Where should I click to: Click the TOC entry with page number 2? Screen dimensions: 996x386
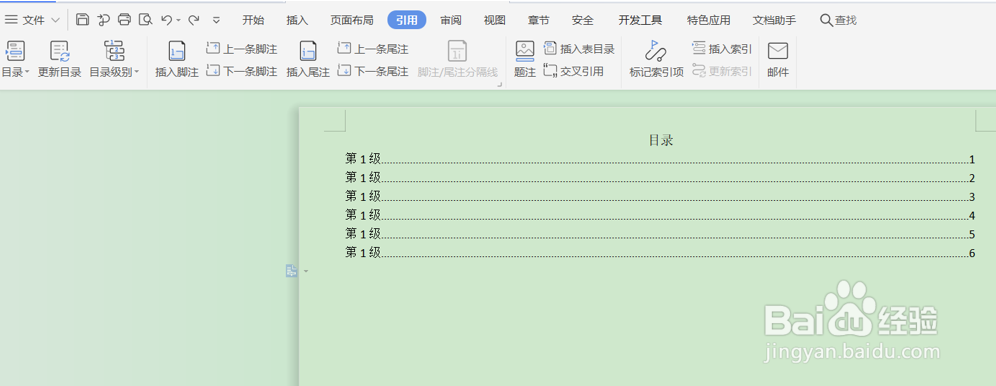pos(660,178)
